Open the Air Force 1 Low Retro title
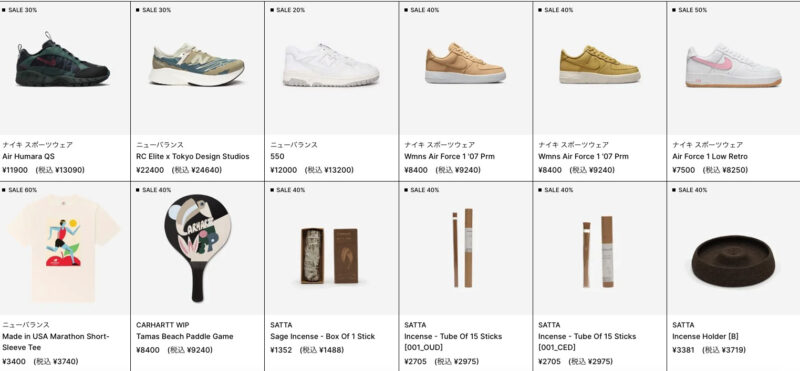 tap(710, 157)
